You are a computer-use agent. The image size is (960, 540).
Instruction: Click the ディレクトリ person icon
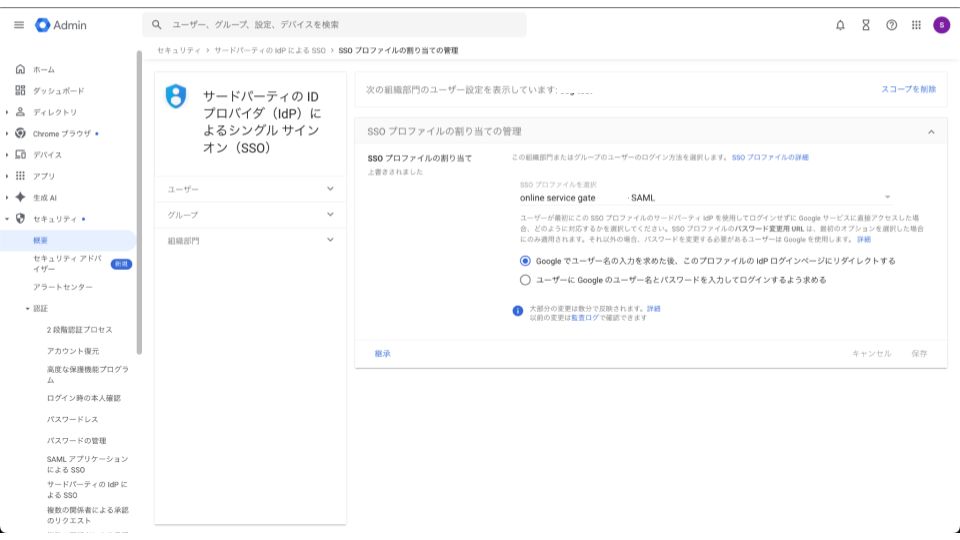point(20,112)
